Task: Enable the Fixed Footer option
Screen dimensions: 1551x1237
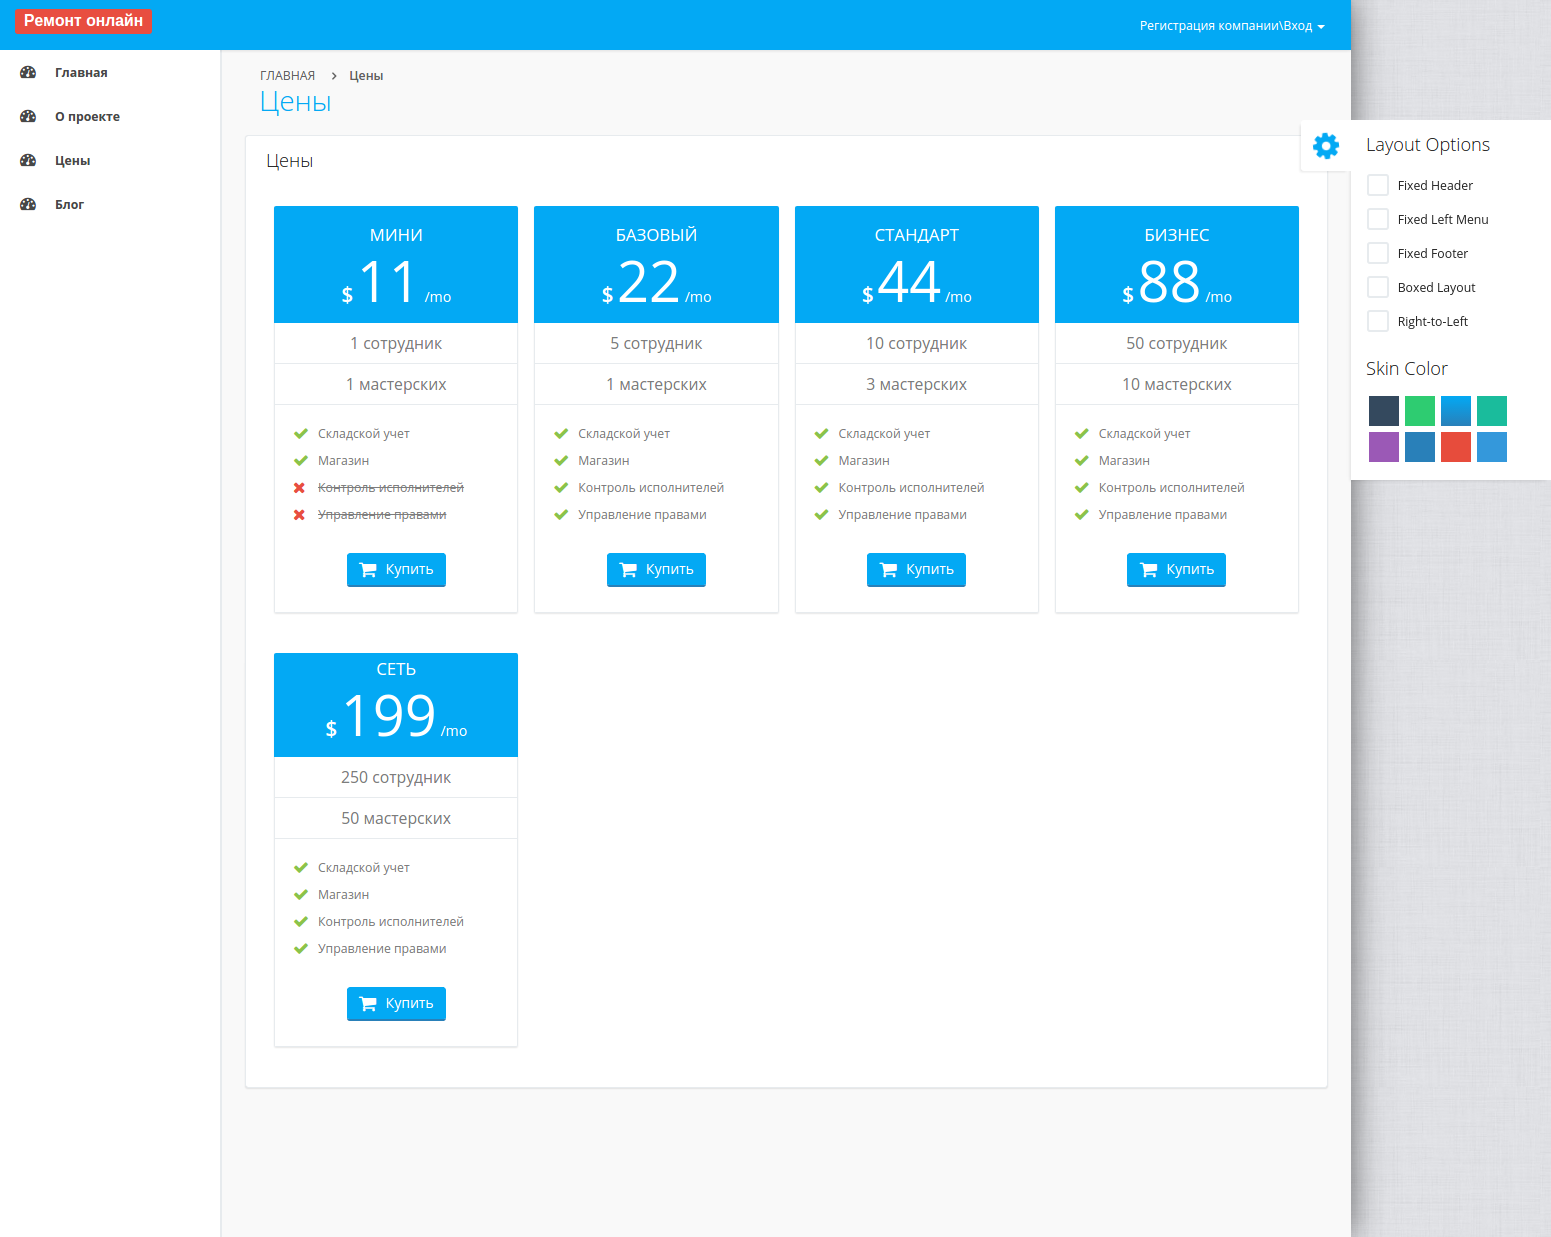Action: pos(1378,253)
